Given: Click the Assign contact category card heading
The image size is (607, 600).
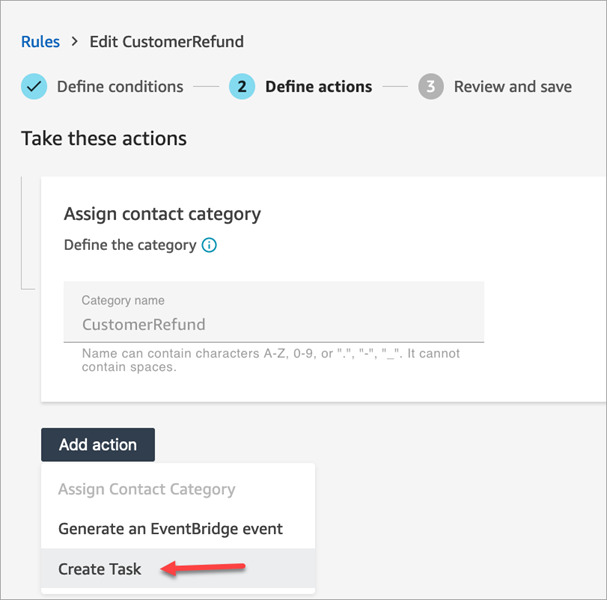Looking at the screenshot, I should [162, 213].
